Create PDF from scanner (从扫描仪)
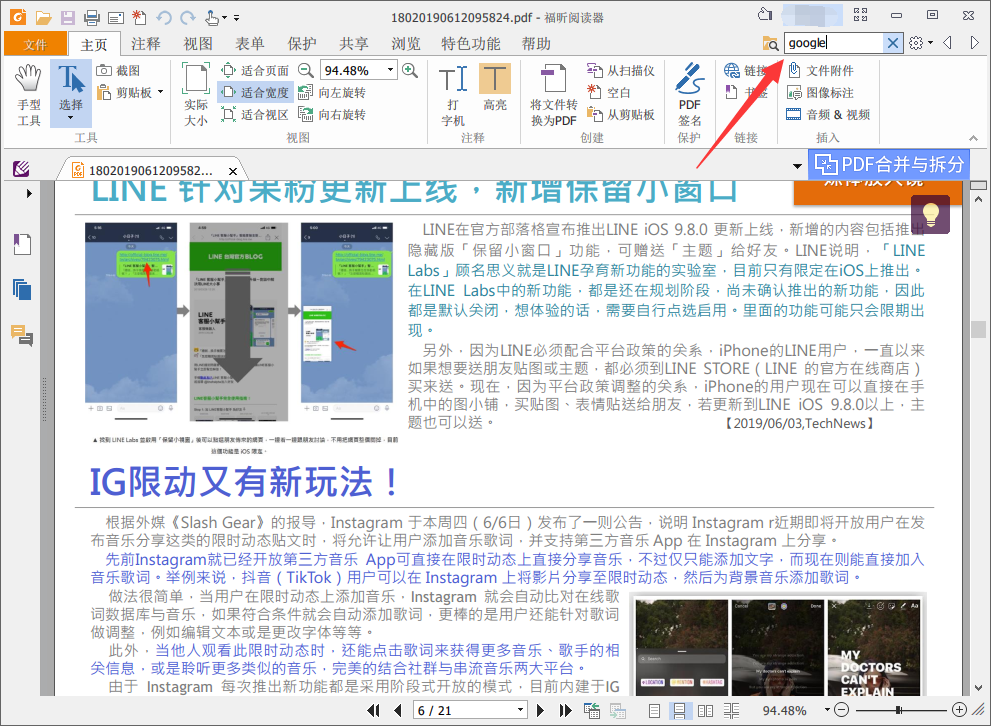This screenshot has width=991, height=726. (x=621, y=71)
